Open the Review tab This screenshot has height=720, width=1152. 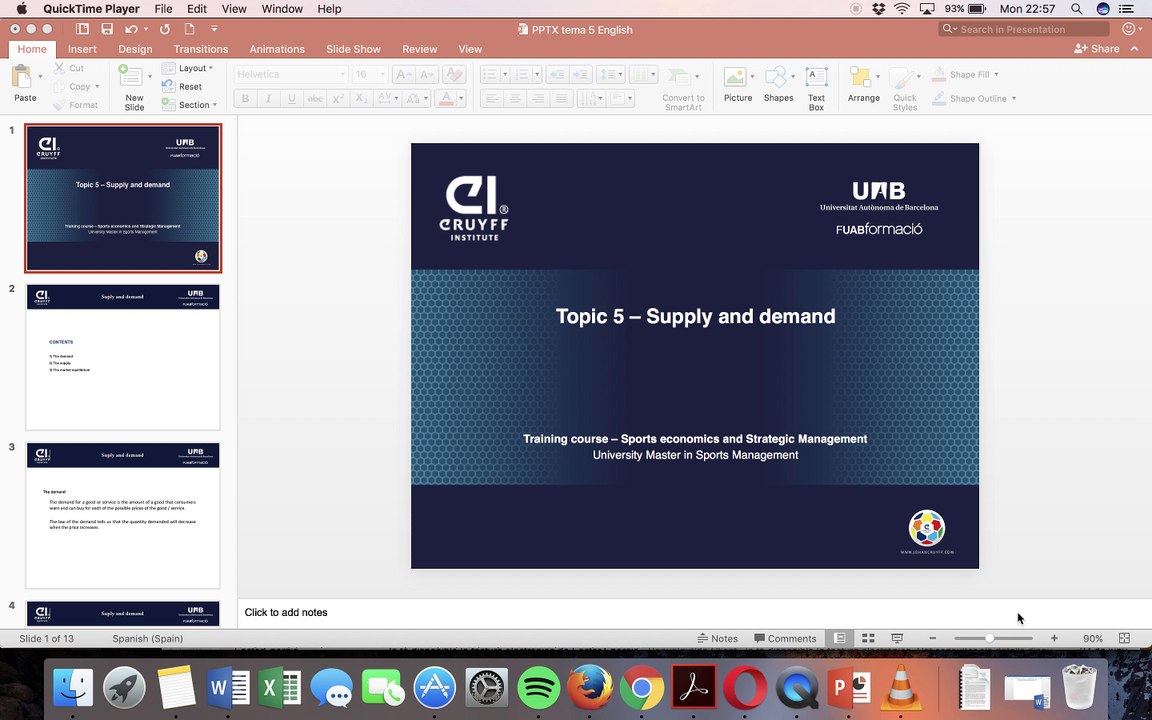(420, 48)
